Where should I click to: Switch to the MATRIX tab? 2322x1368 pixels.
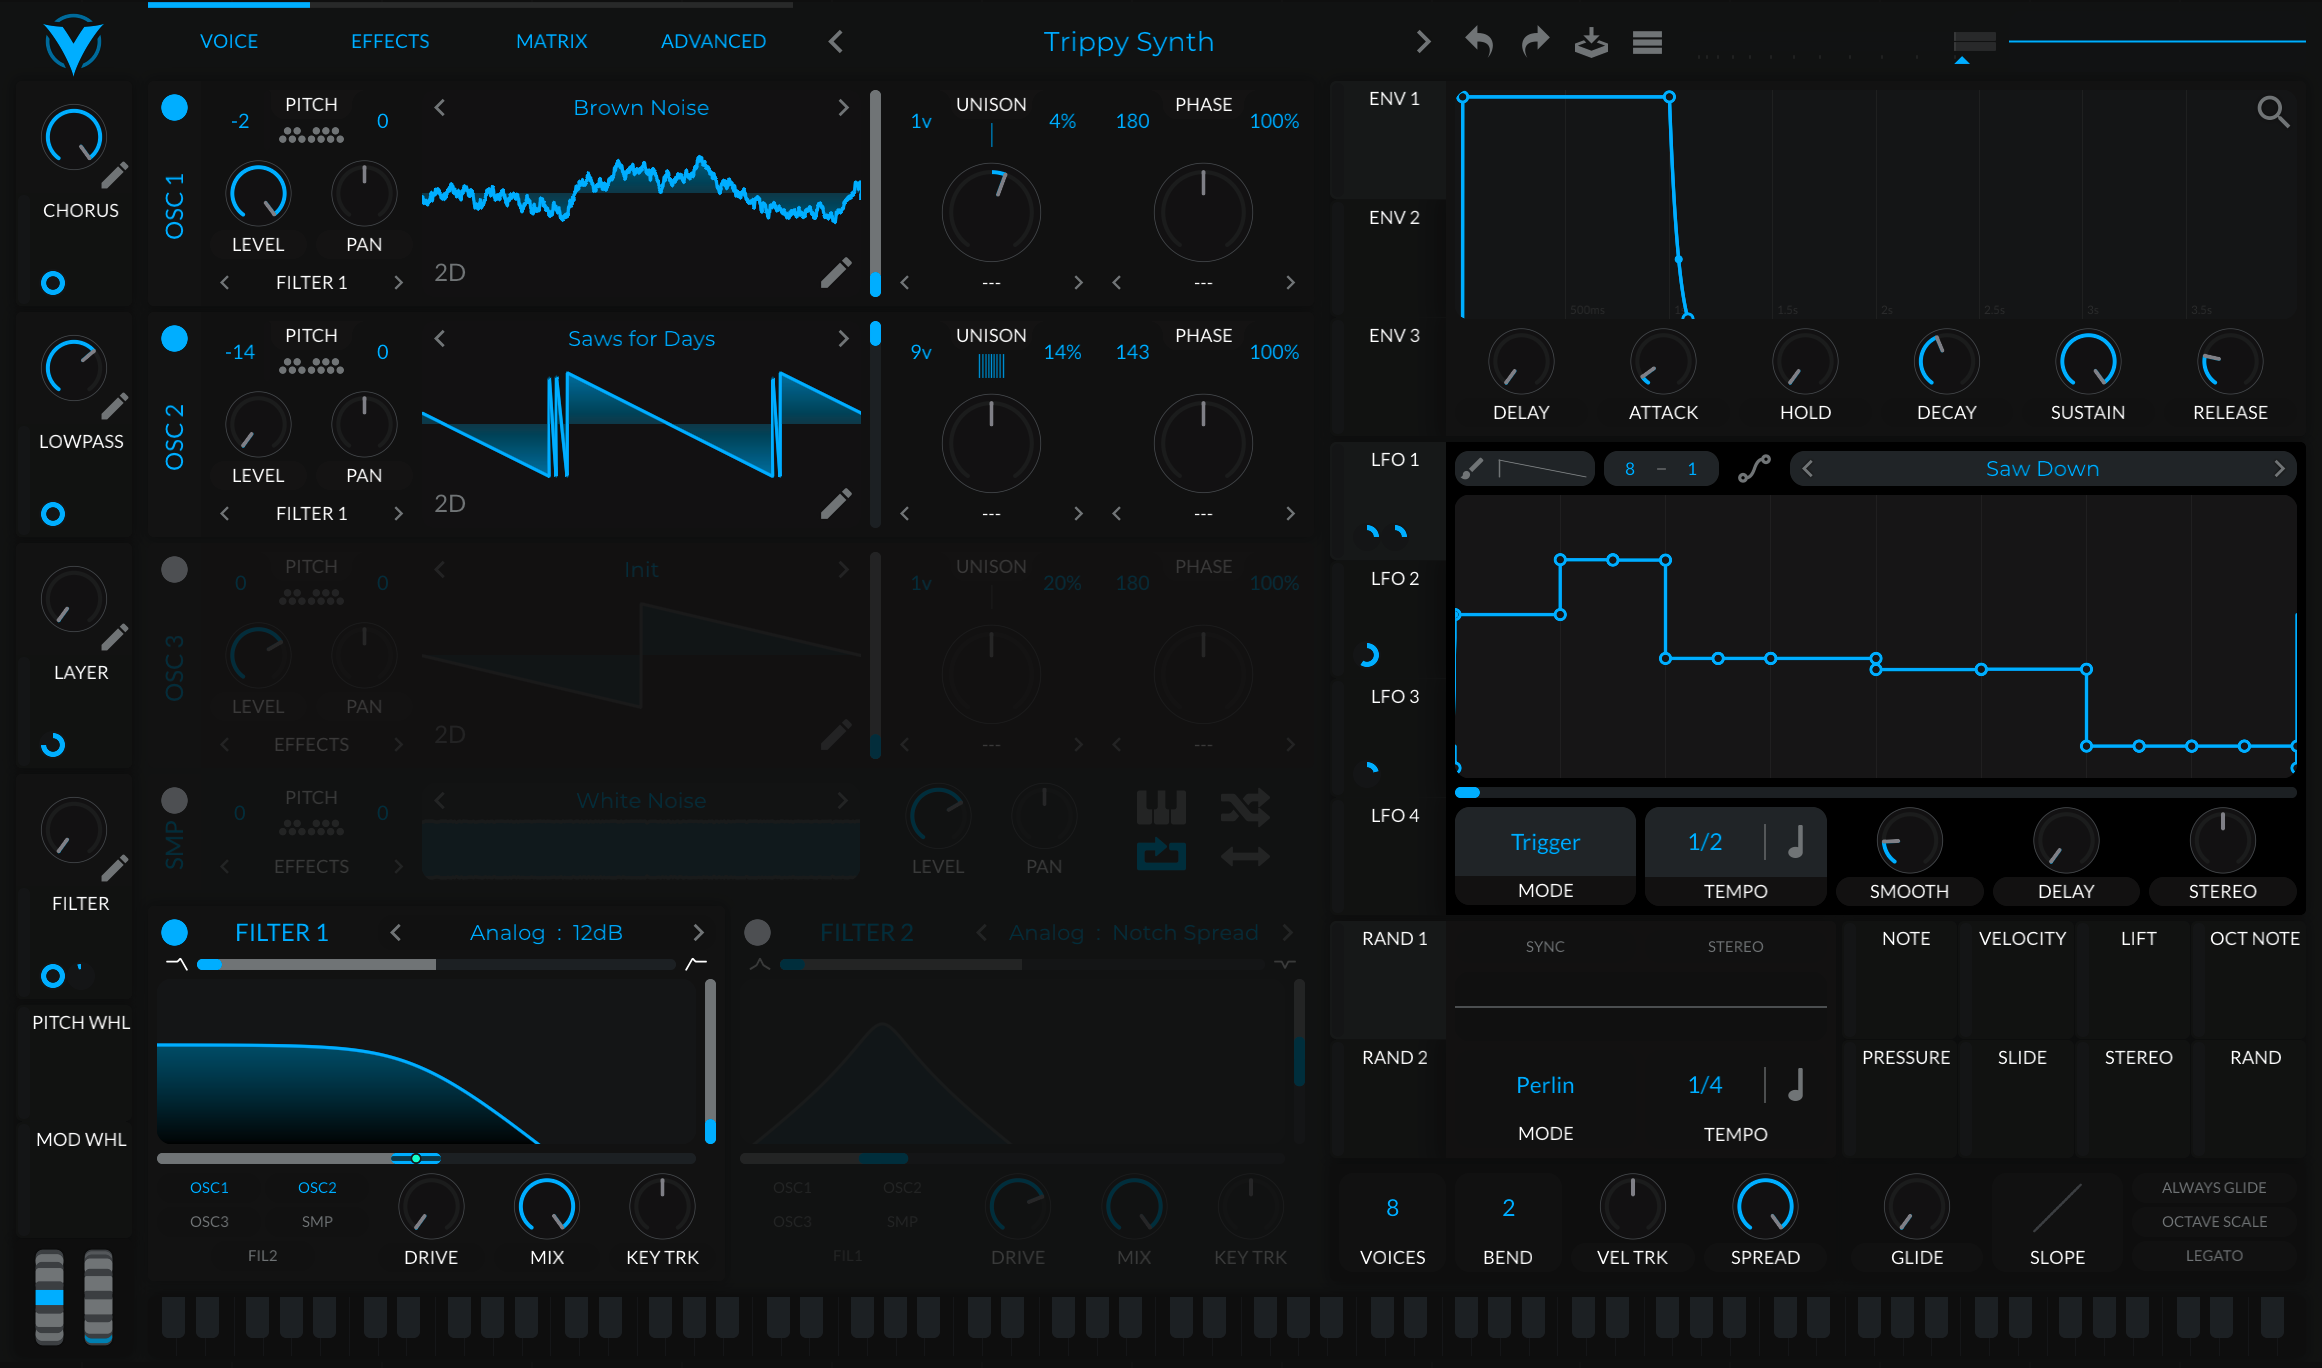pos(551,41)
